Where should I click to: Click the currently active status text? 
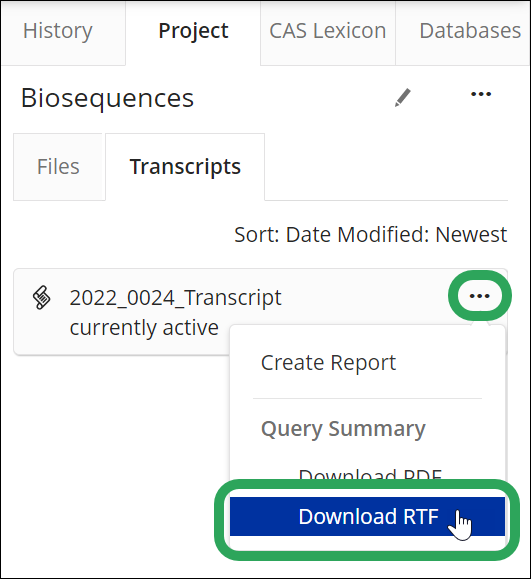(x=144, y=328)
